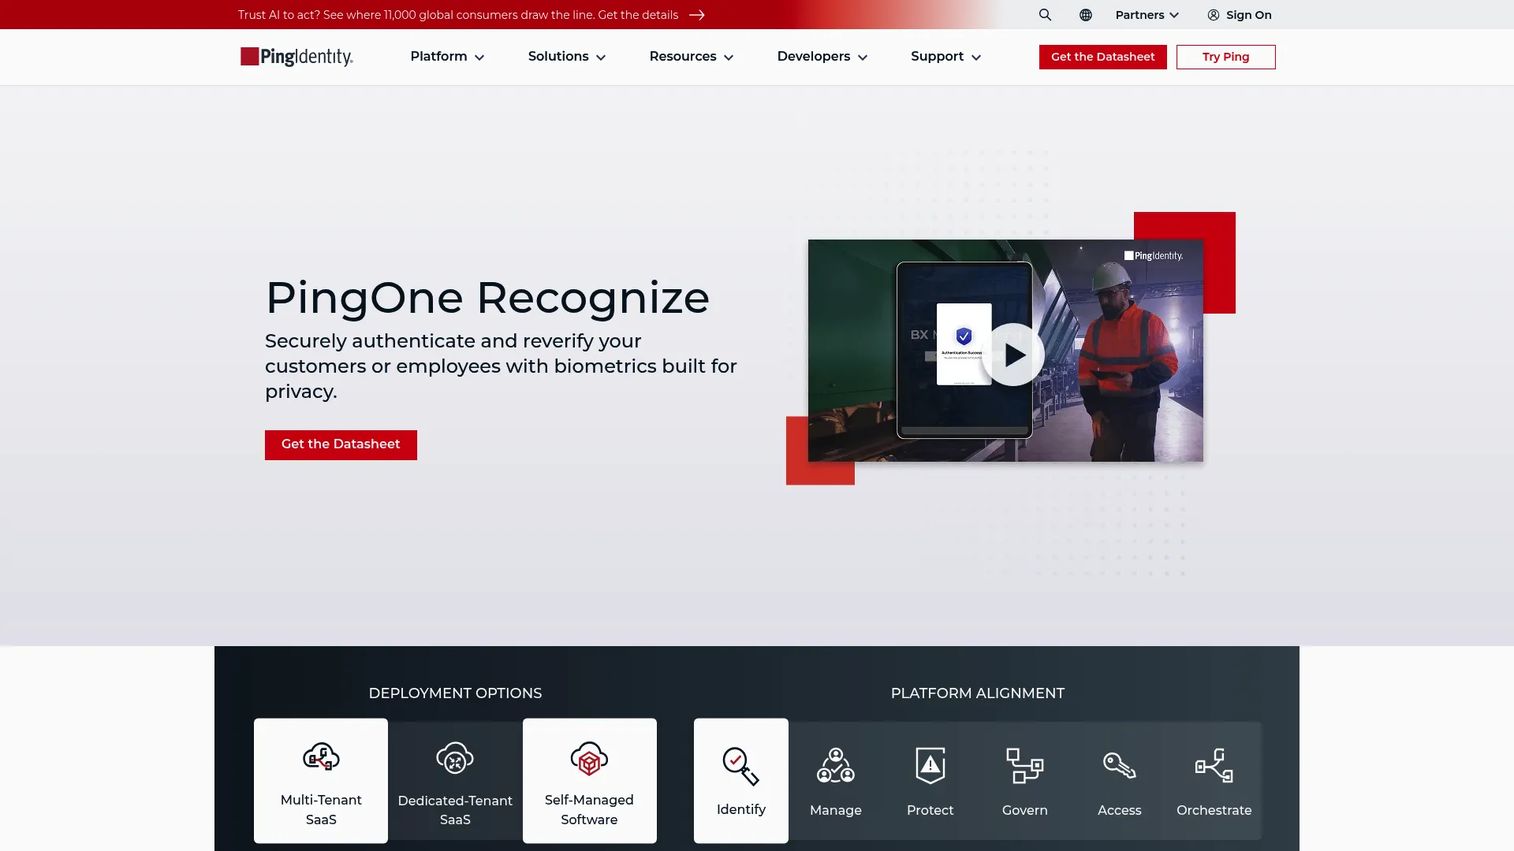Click the Govern label
Image resolution: width=1514 pixels, height=851 pixels.
[x=1025, y=810]
